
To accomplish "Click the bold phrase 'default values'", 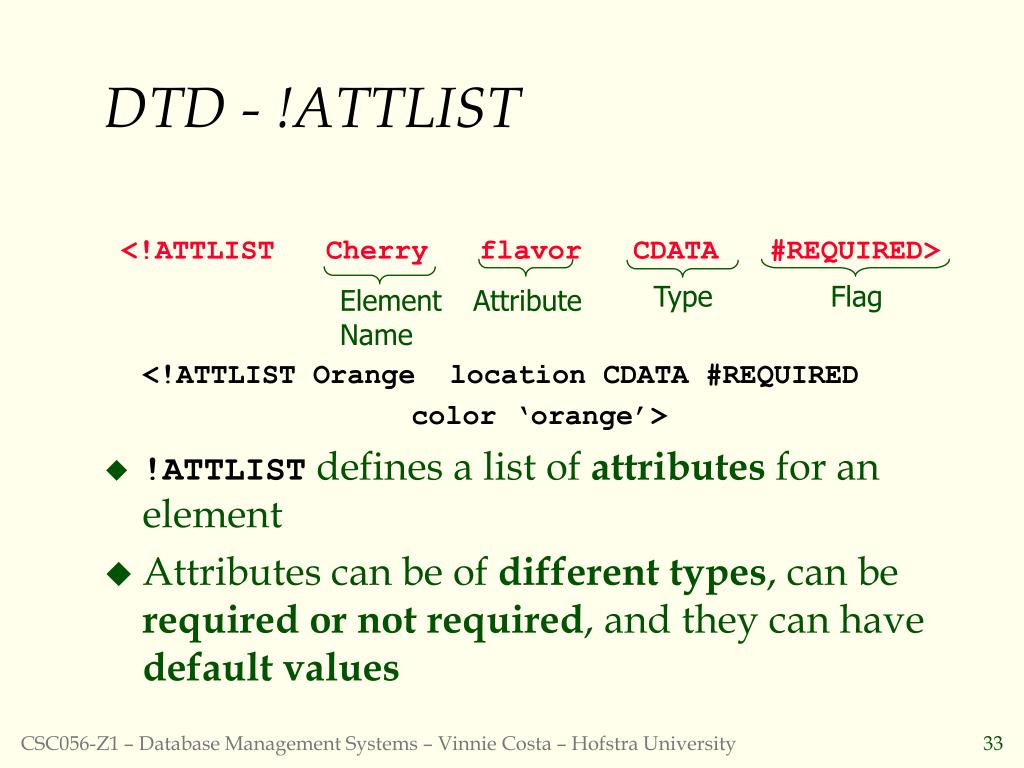I will [271, 667].
